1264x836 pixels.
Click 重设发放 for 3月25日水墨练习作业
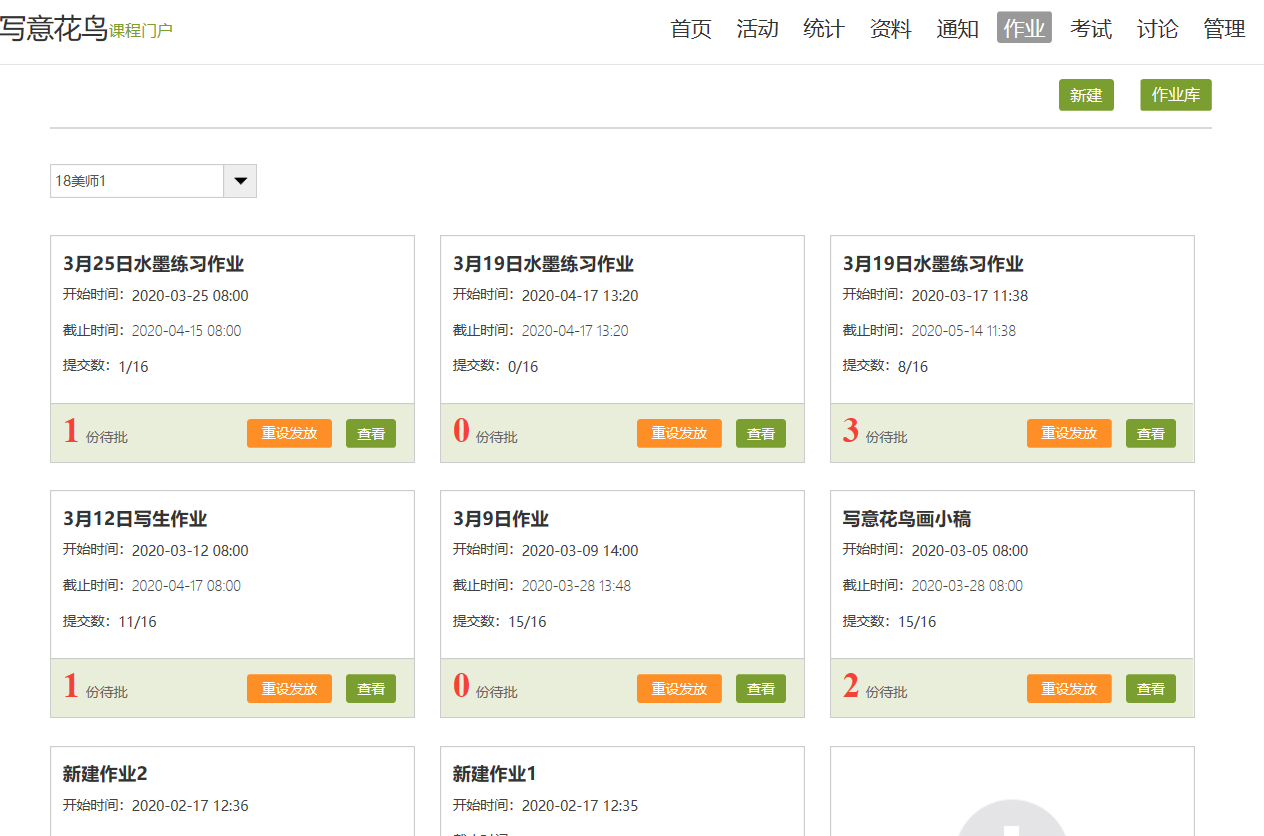click(x=289, y=433)
